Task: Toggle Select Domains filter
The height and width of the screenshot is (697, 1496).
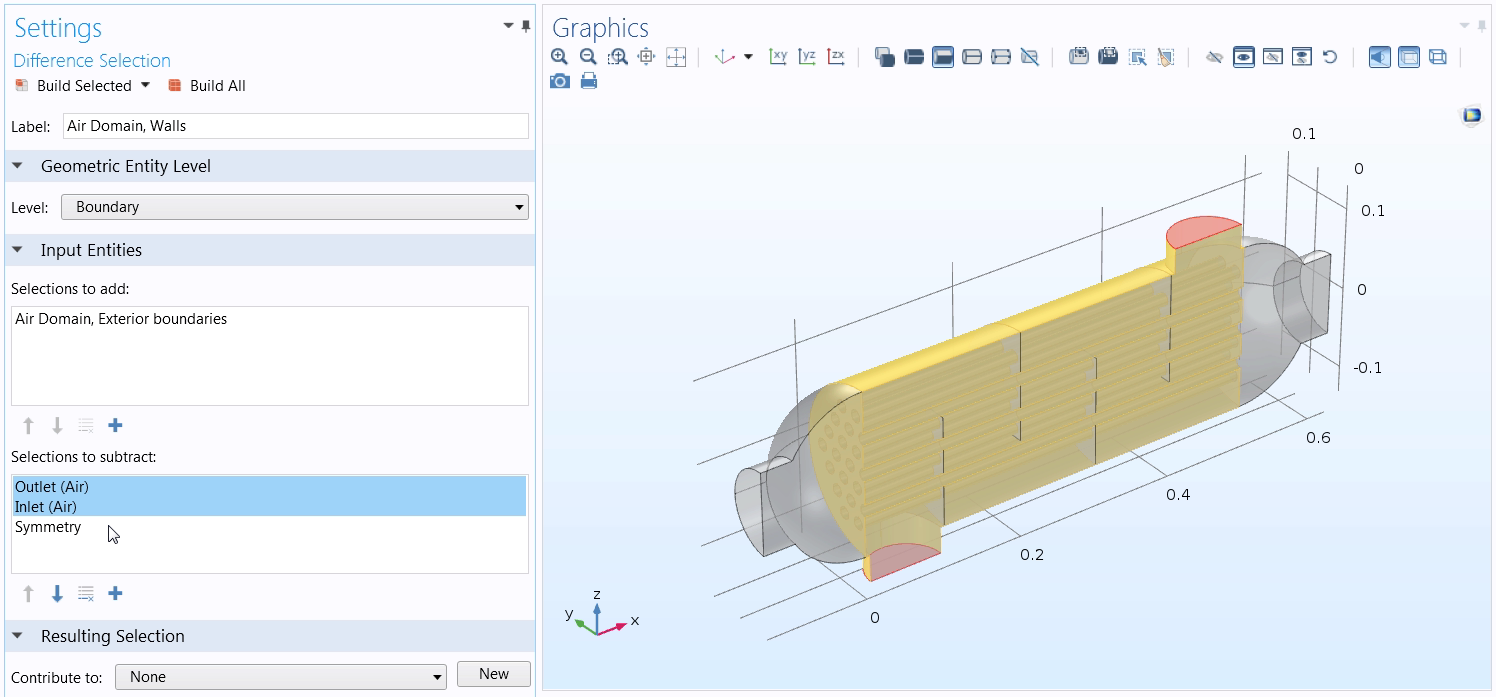Action: pos(913,57)
